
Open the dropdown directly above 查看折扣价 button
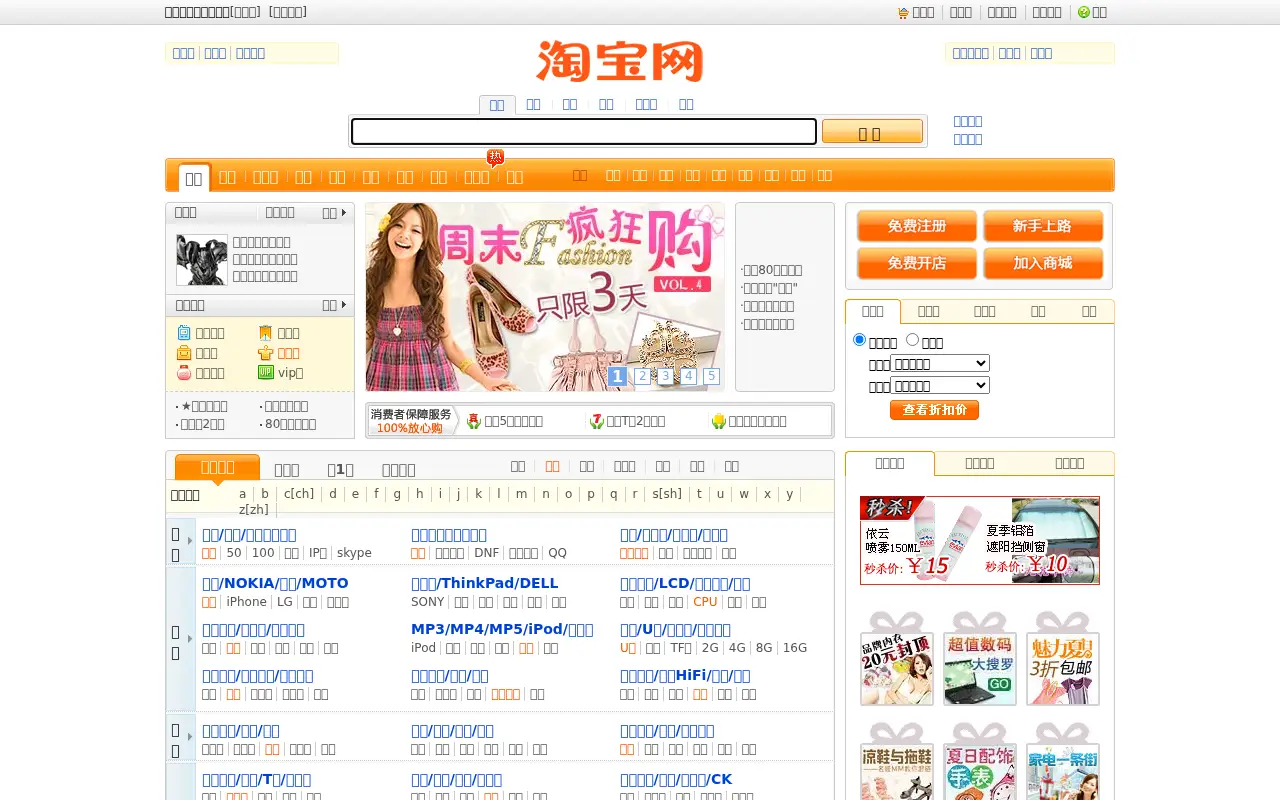tap(940, 385)
